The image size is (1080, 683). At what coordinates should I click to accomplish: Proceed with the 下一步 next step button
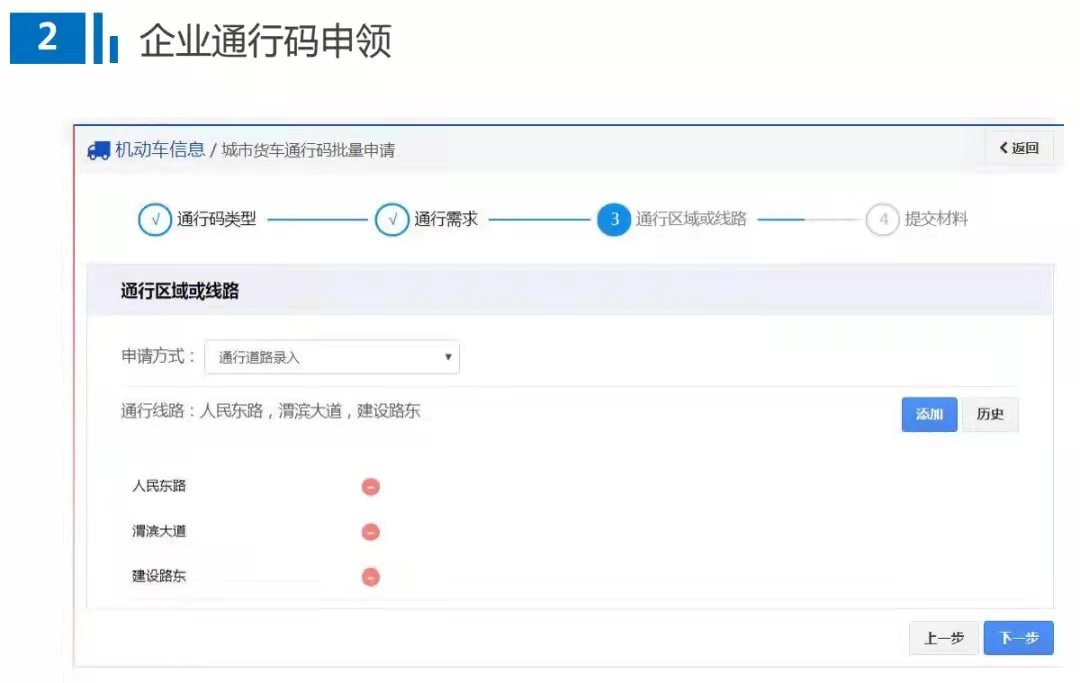[x=1018, y=638]
